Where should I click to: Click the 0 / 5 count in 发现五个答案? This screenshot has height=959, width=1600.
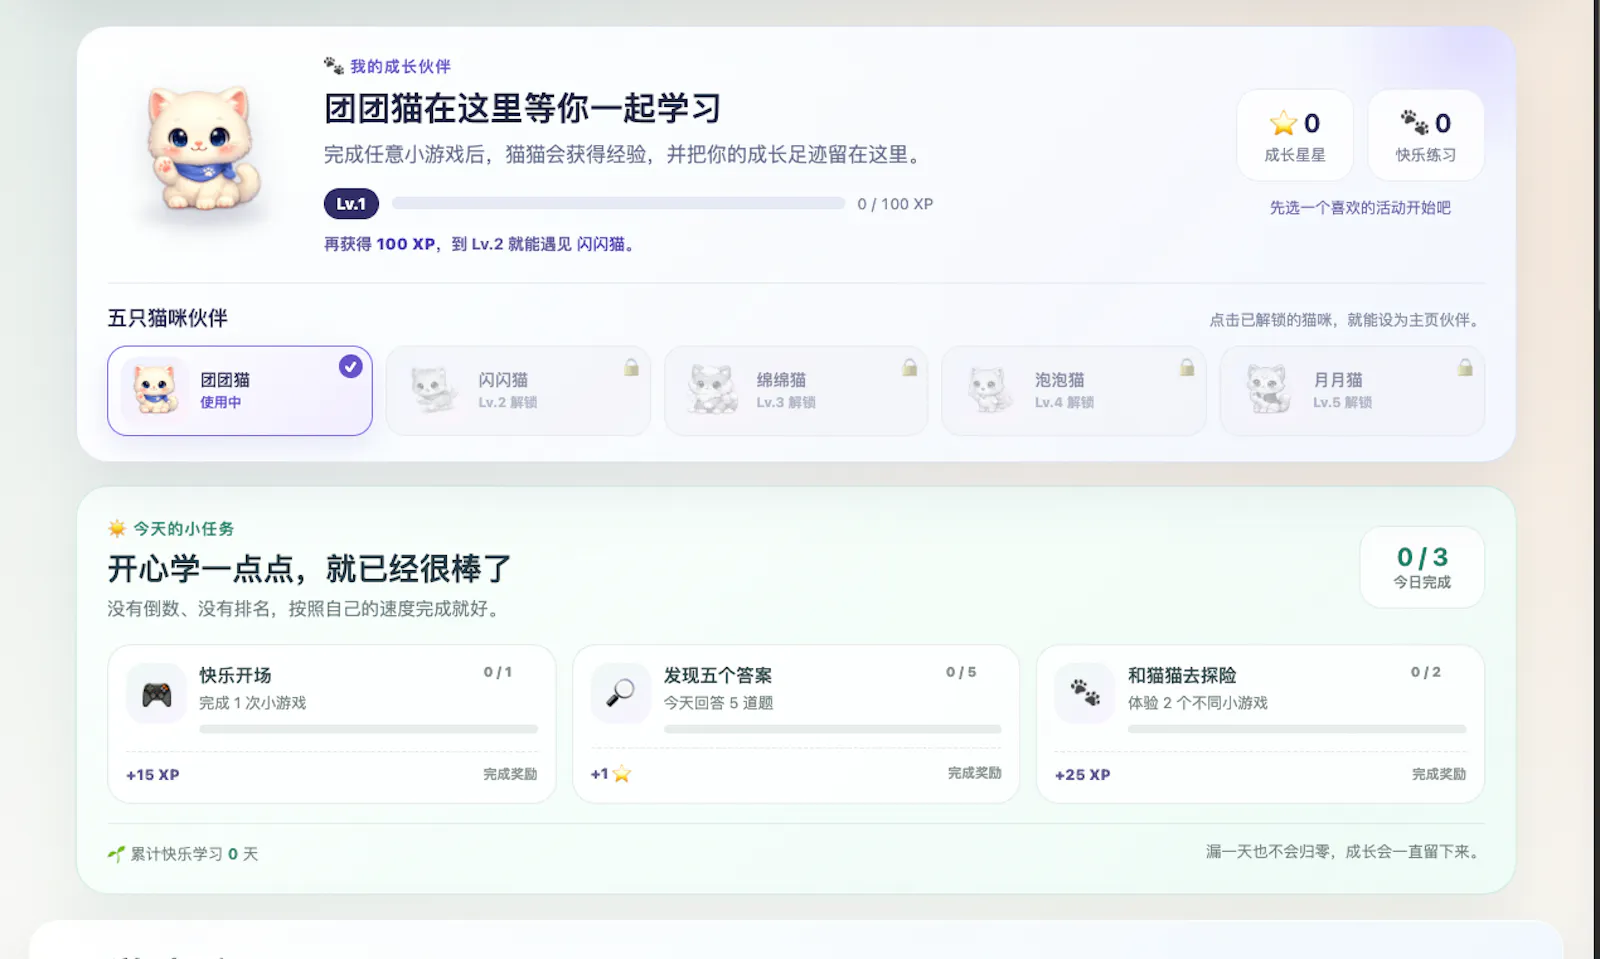[961, 672]
